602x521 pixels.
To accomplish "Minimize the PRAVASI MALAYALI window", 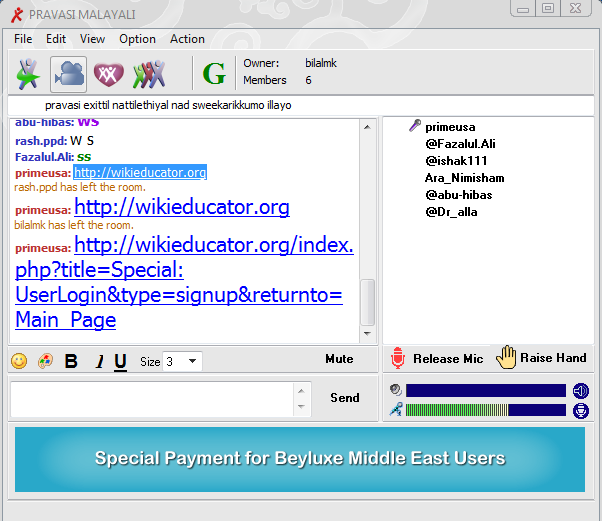I will click(x=523, y=8).
